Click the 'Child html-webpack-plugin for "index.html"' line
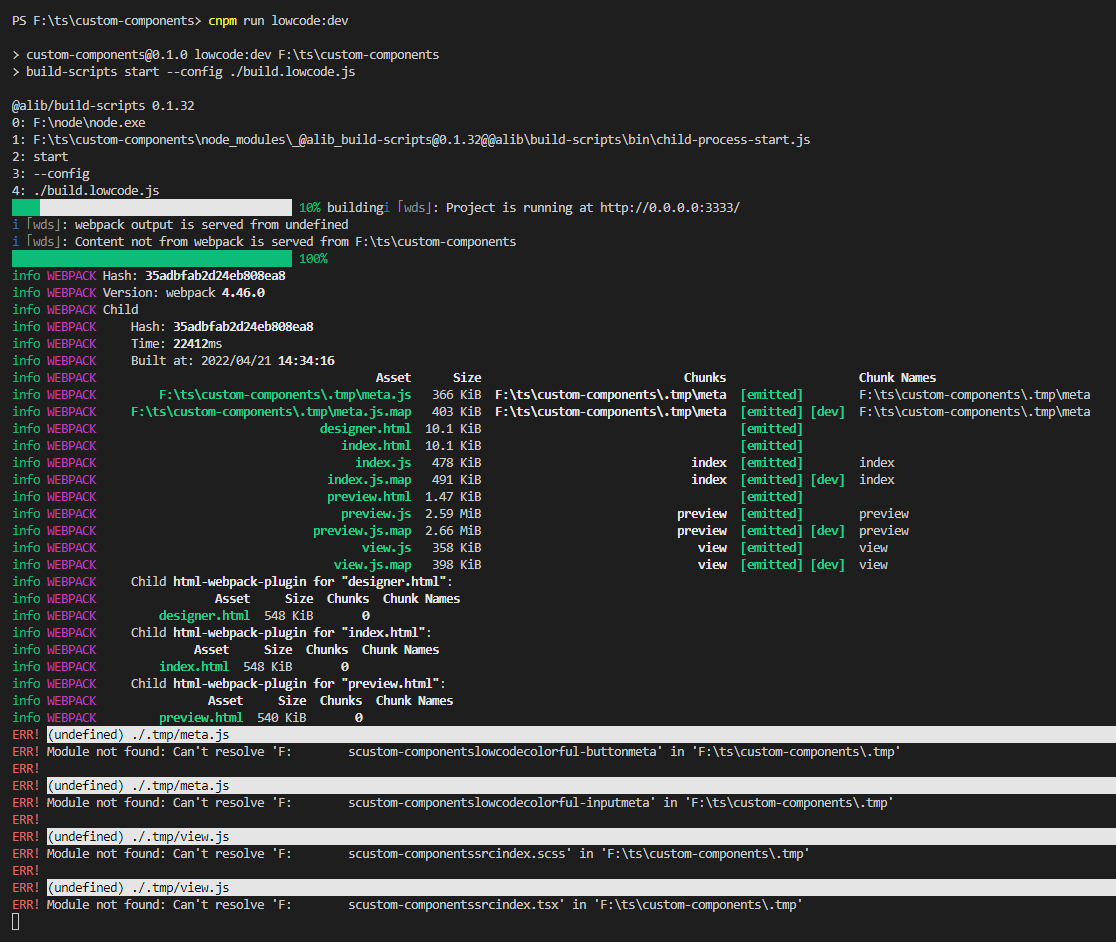The image size is (1116, 942). [x=281, y=633]
